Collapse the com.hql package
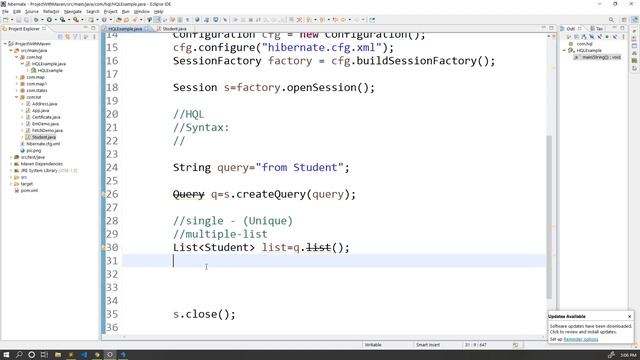Viewport: 640px width, 360px height. (x=17, y=57)
